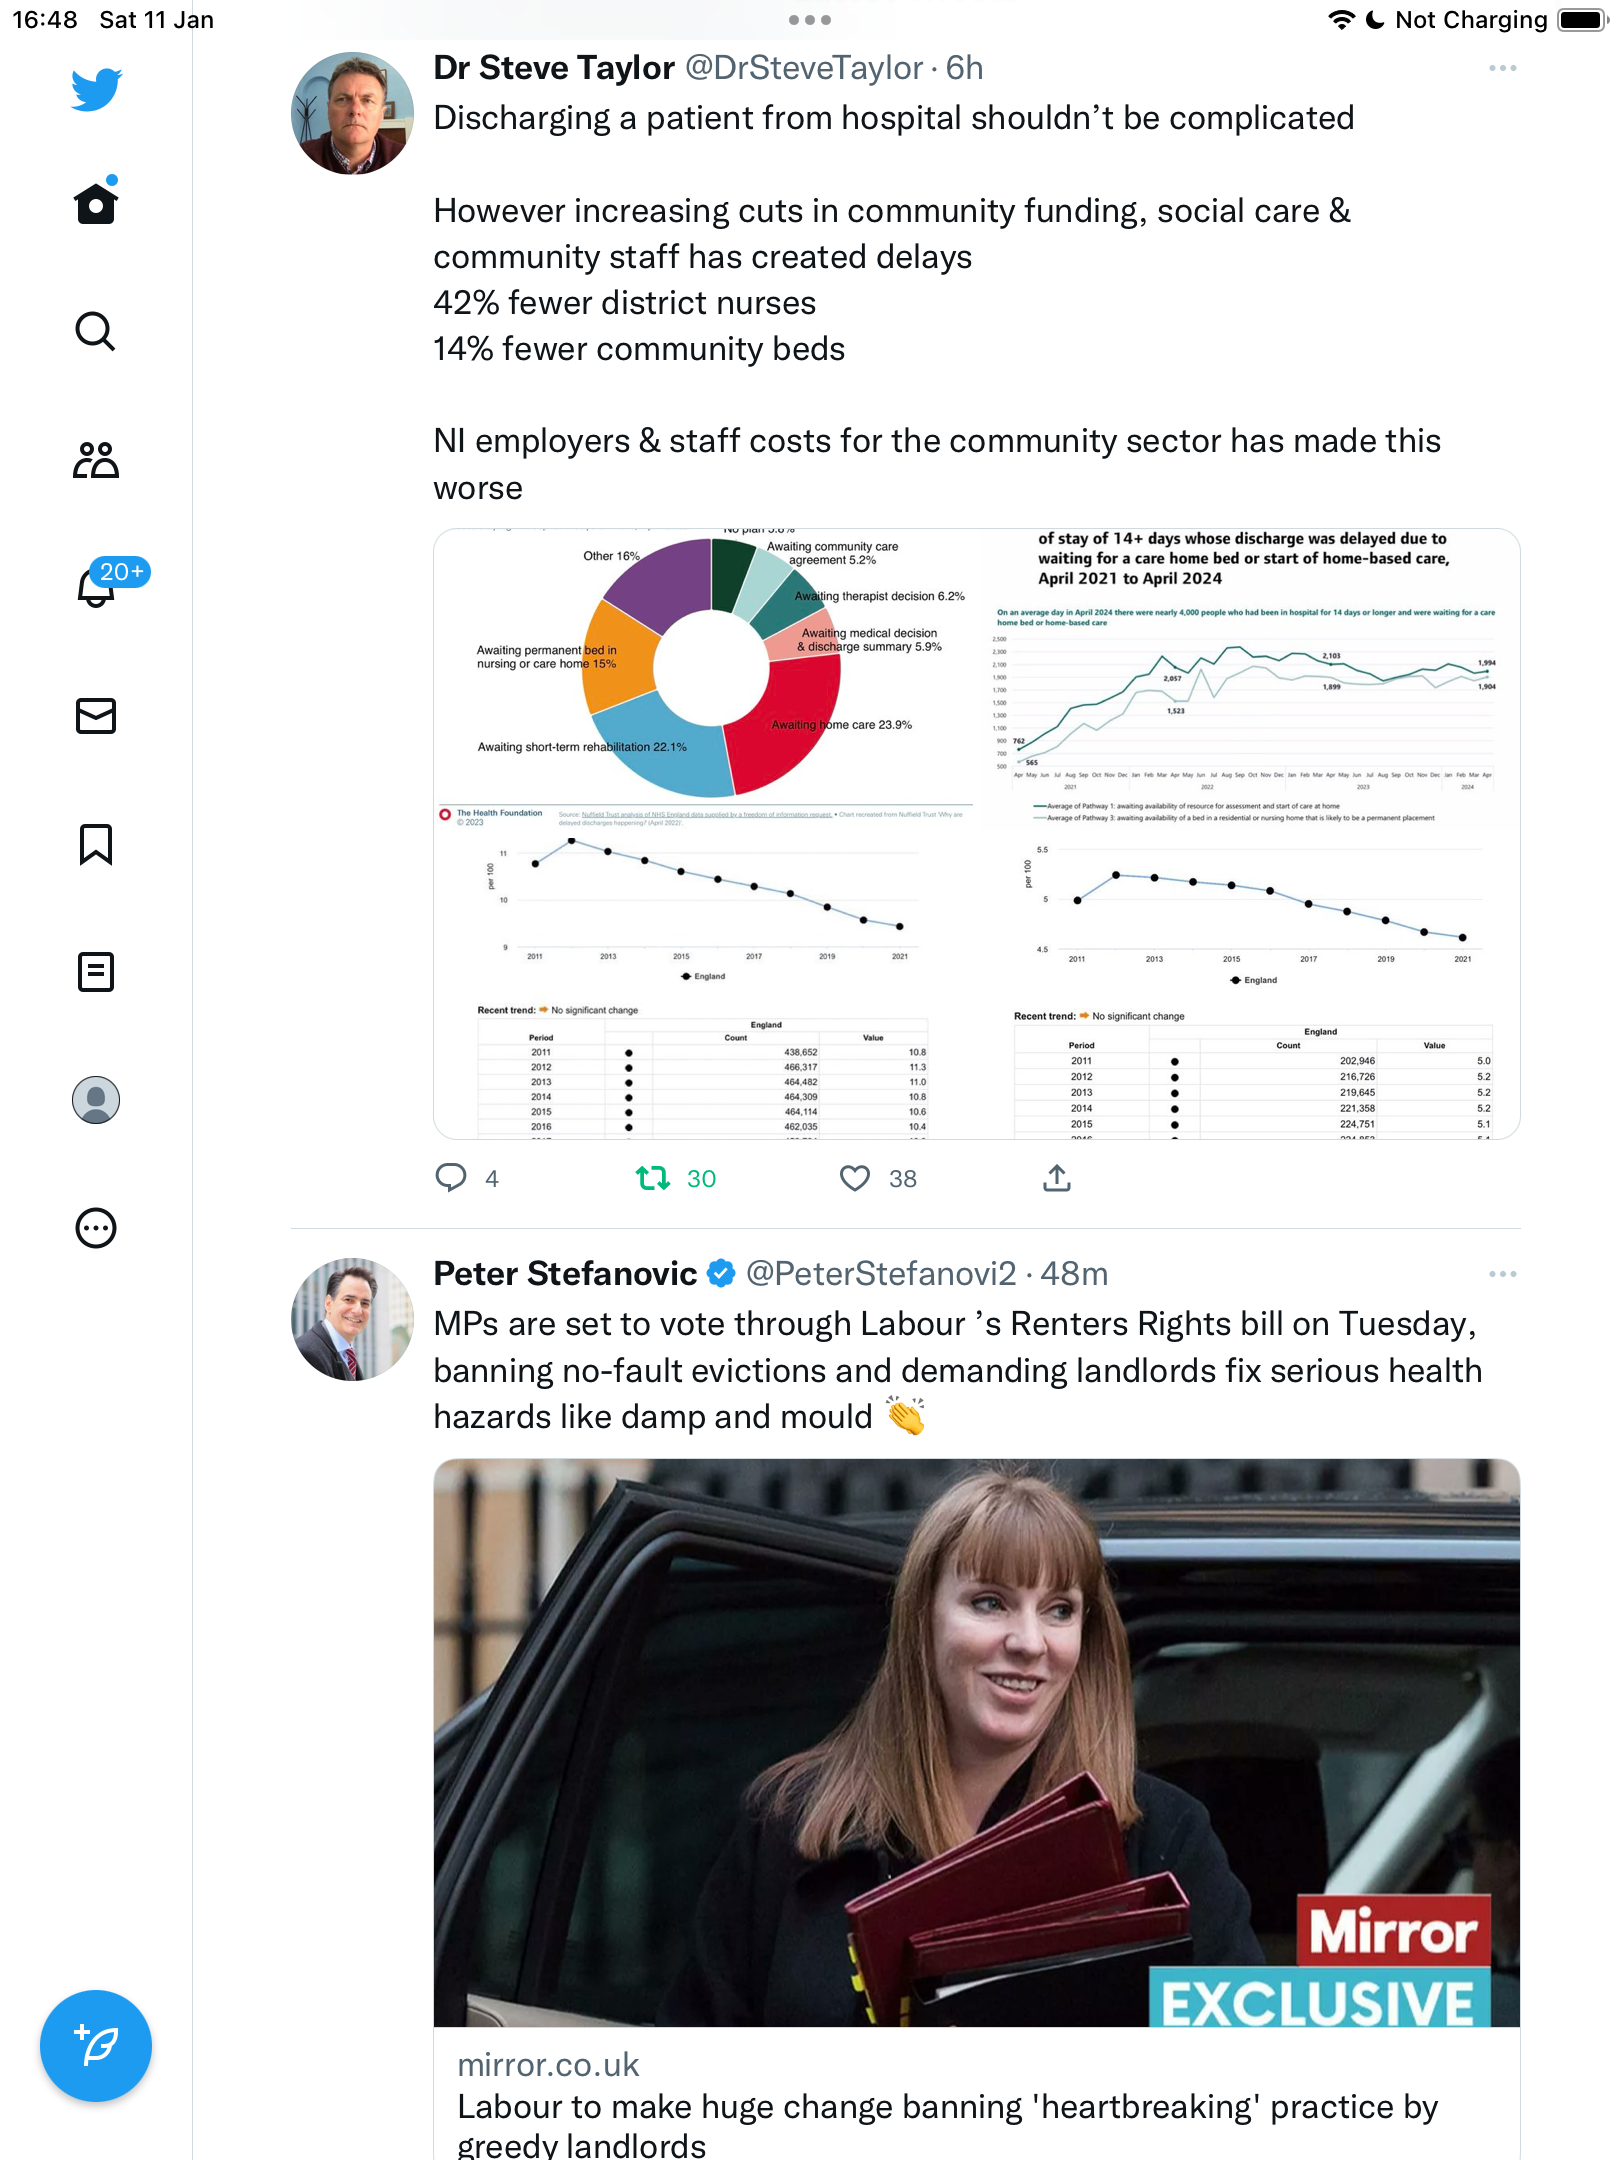Open the Twitter bird logo home

tap(96, 89)
